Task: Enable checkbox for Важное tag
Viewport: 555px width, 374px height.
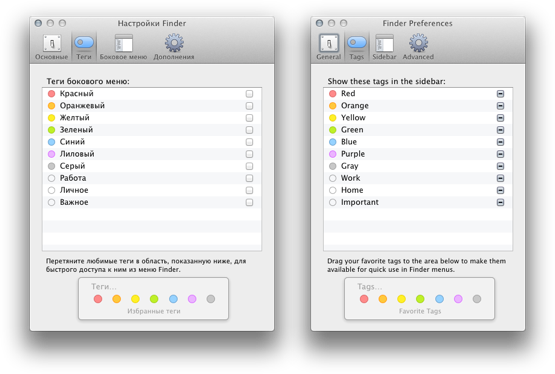Action: coord(249,202)
